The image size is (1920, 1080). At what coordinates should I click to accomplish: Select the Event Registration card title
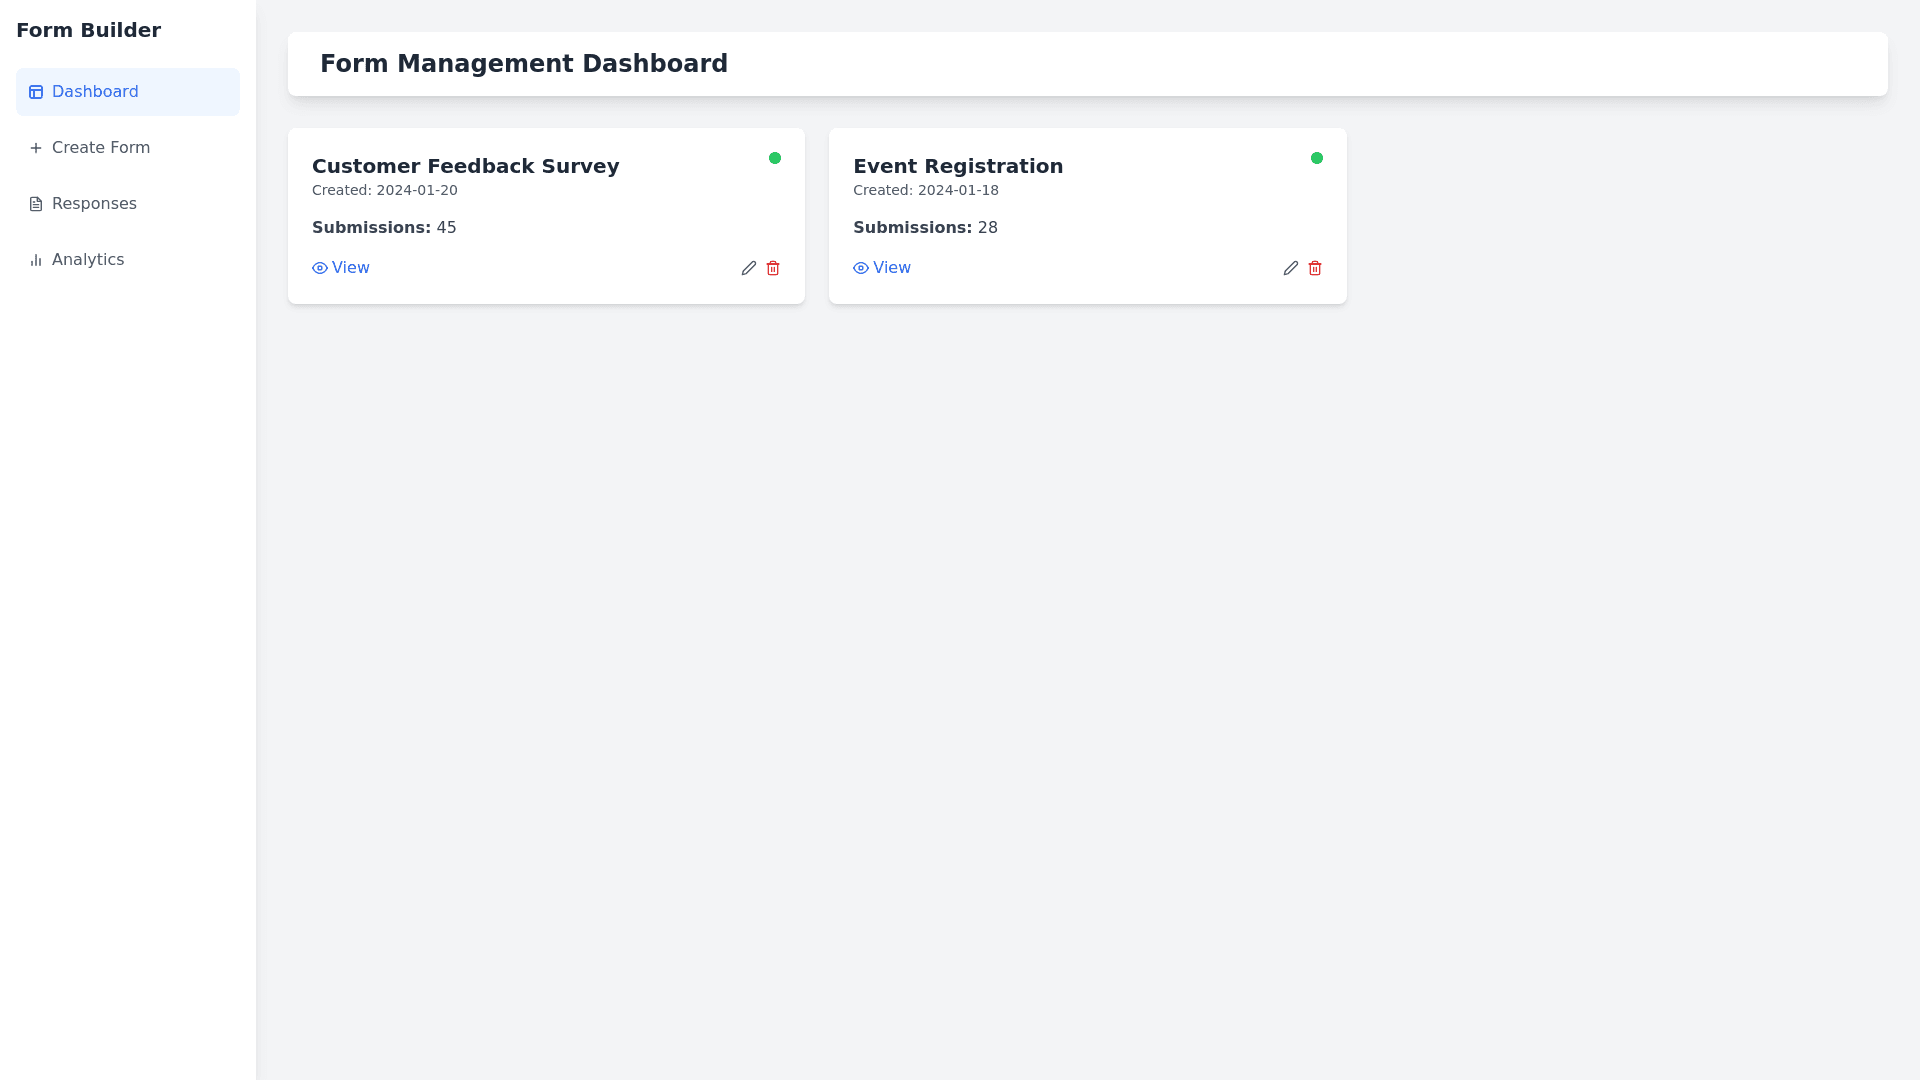(x=958, y=166)
